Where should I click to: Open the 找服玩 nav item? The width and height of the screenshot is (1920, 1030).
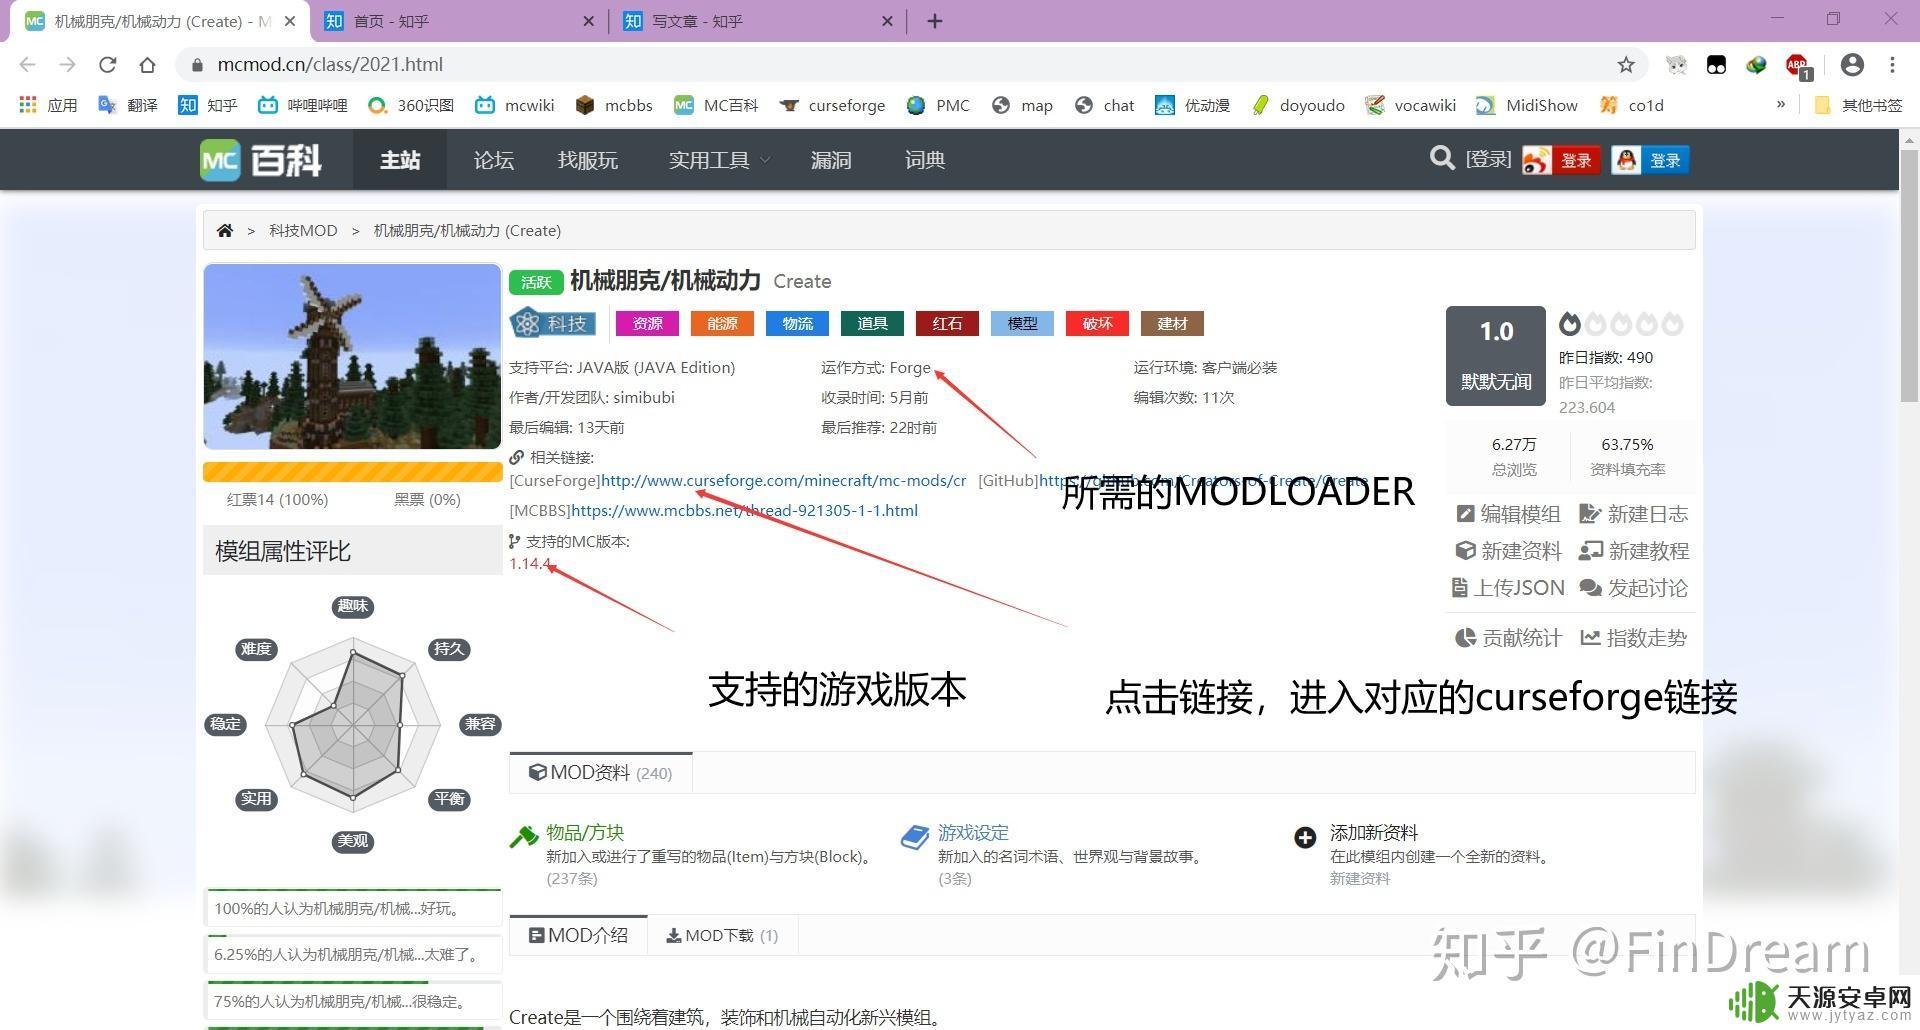(588, 160)
